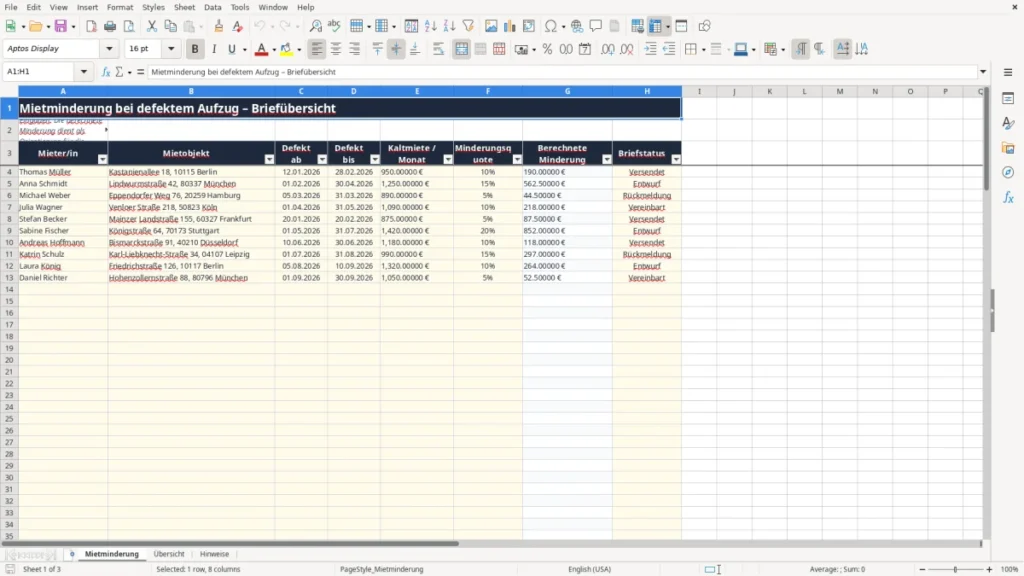The height and width of the screenshot is (576, 1024).
Task: Open Name Box dropdown arrow
Action: (x=84, y=72)
